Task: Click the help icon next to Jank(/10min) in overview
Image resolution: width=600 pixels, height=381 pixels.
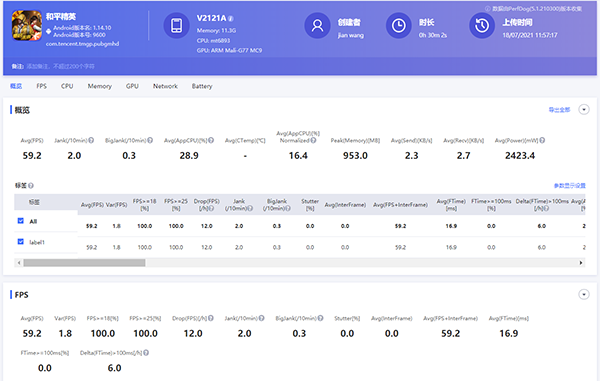Action: click(91, 140)
